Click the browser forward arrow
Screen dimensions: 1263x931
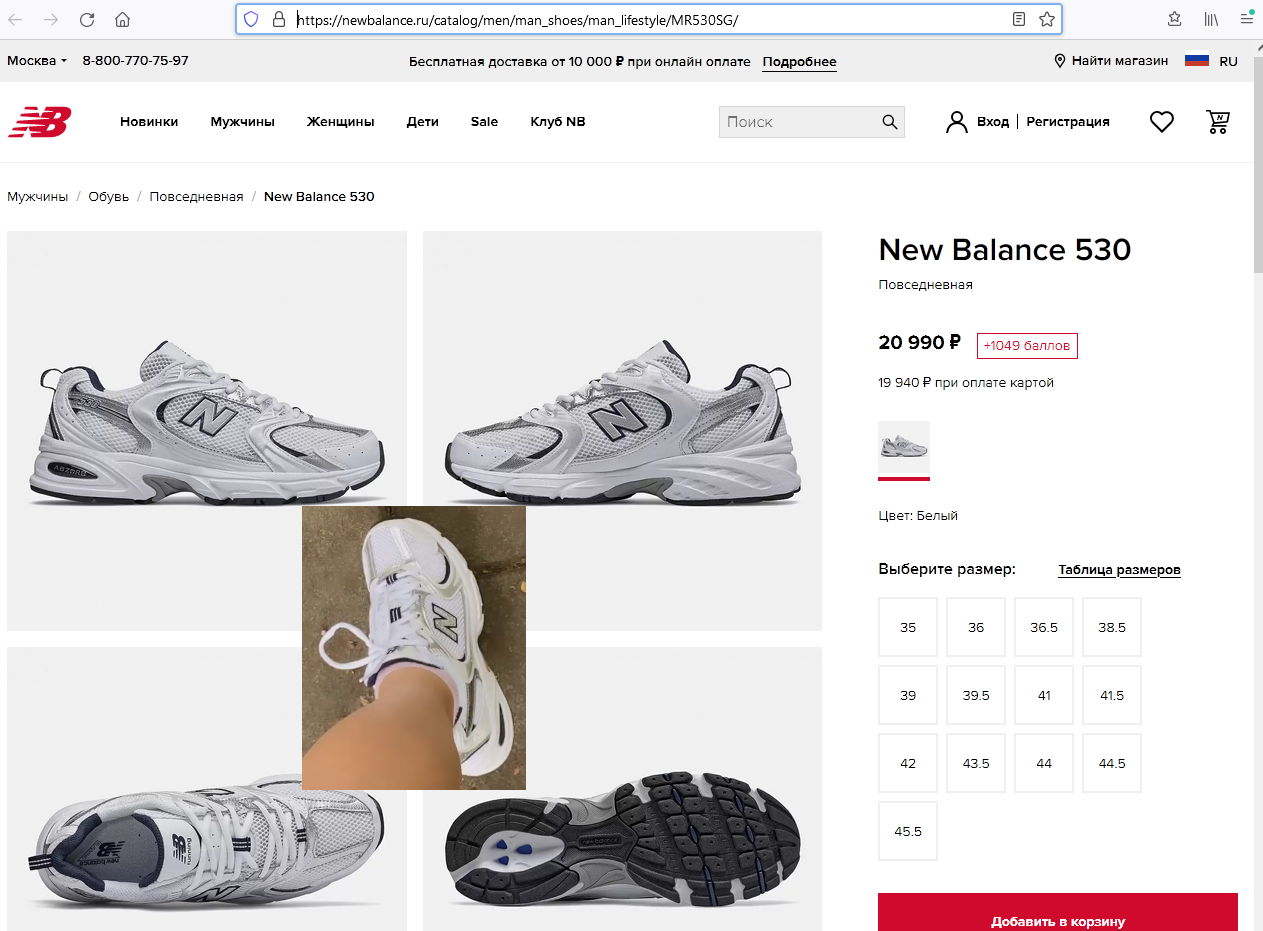click(51, 19)
